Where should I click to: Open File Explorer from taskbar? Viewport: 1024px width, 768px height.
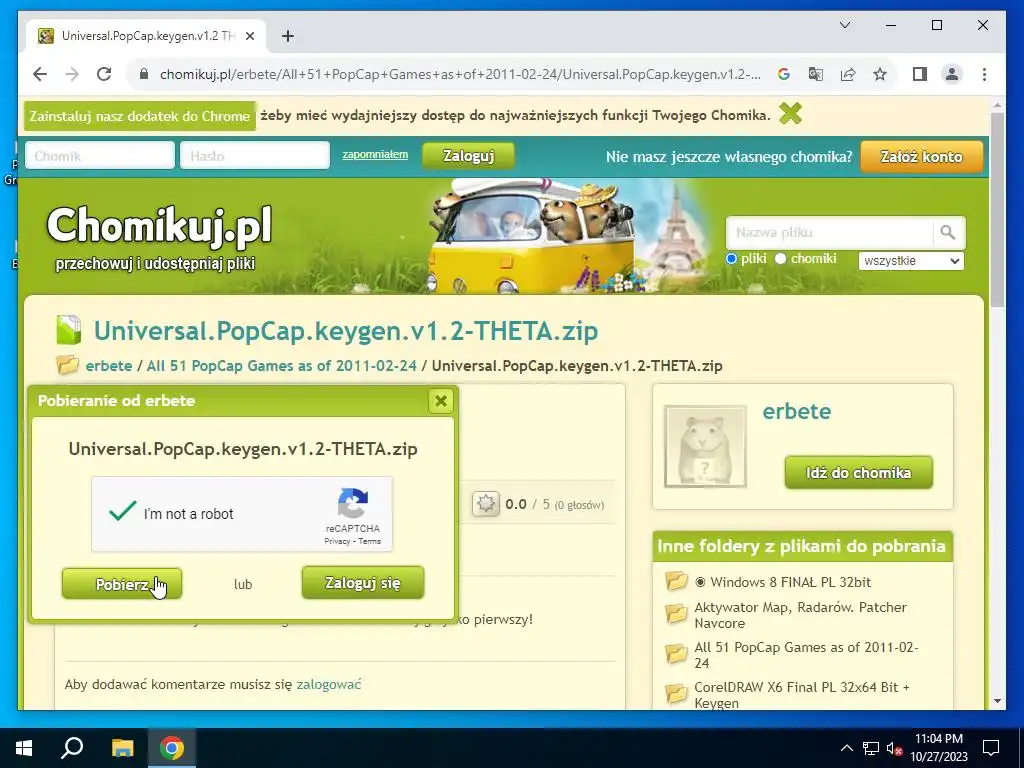pyautogui.click(x=122, y=748)
